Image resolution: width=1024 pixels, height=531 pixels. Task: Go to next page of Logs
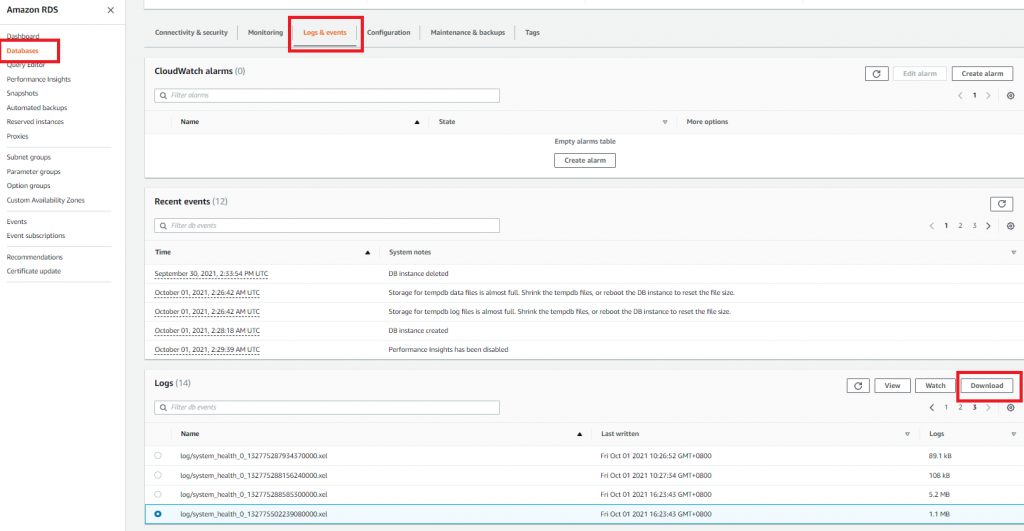pyautogui.click(x=988, y=408)
